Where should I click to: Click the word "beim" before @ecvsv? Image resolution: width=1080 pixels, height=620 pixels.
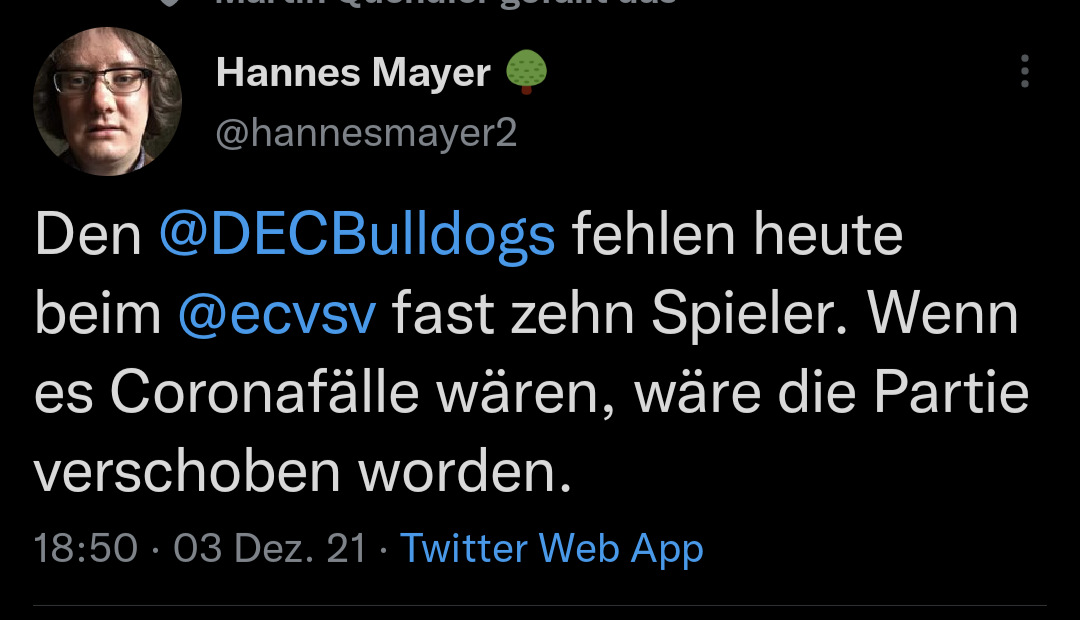click(97, 315)
